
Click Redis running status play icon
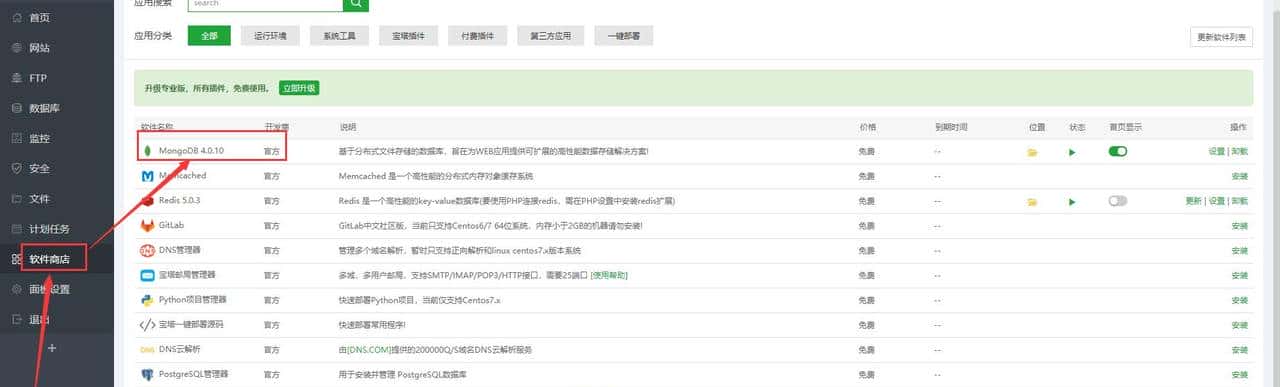click(x=1072, y=202)
